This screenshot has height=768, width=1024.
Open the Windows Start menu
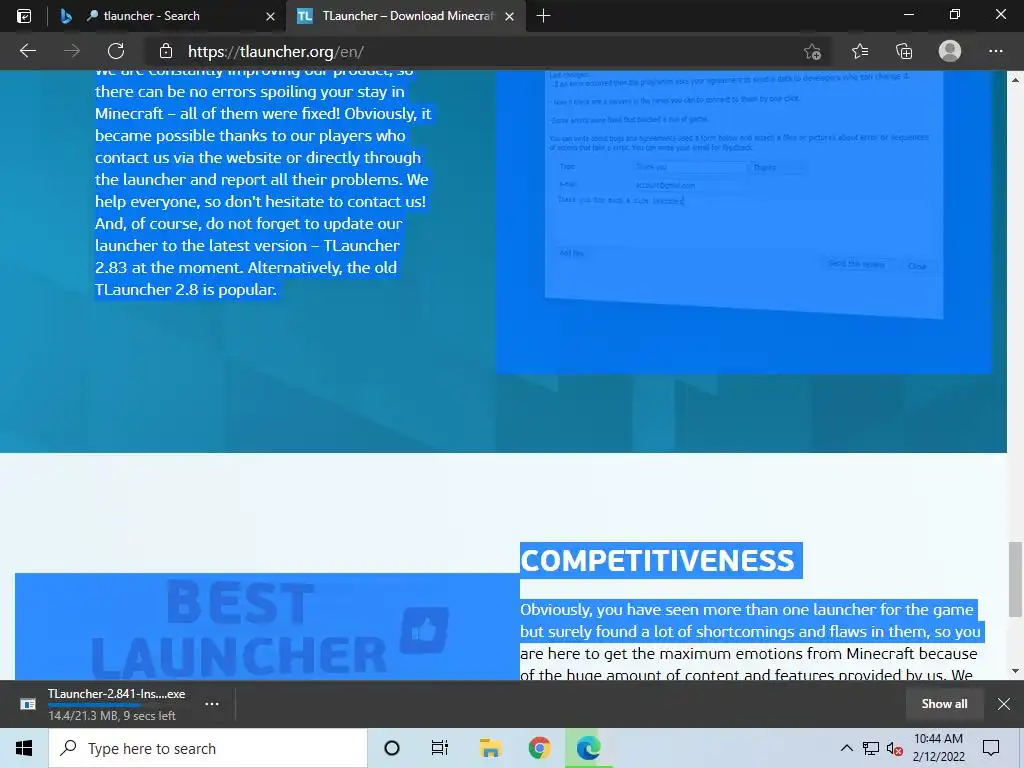point(24,748)
